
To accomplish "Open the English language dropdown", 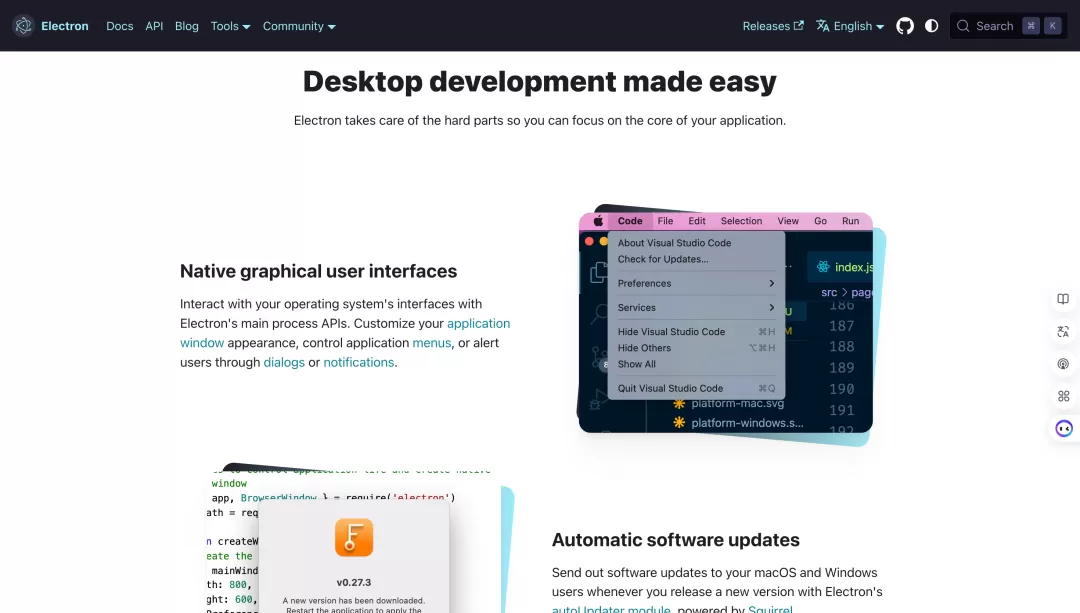I will [x=858, y=26].
